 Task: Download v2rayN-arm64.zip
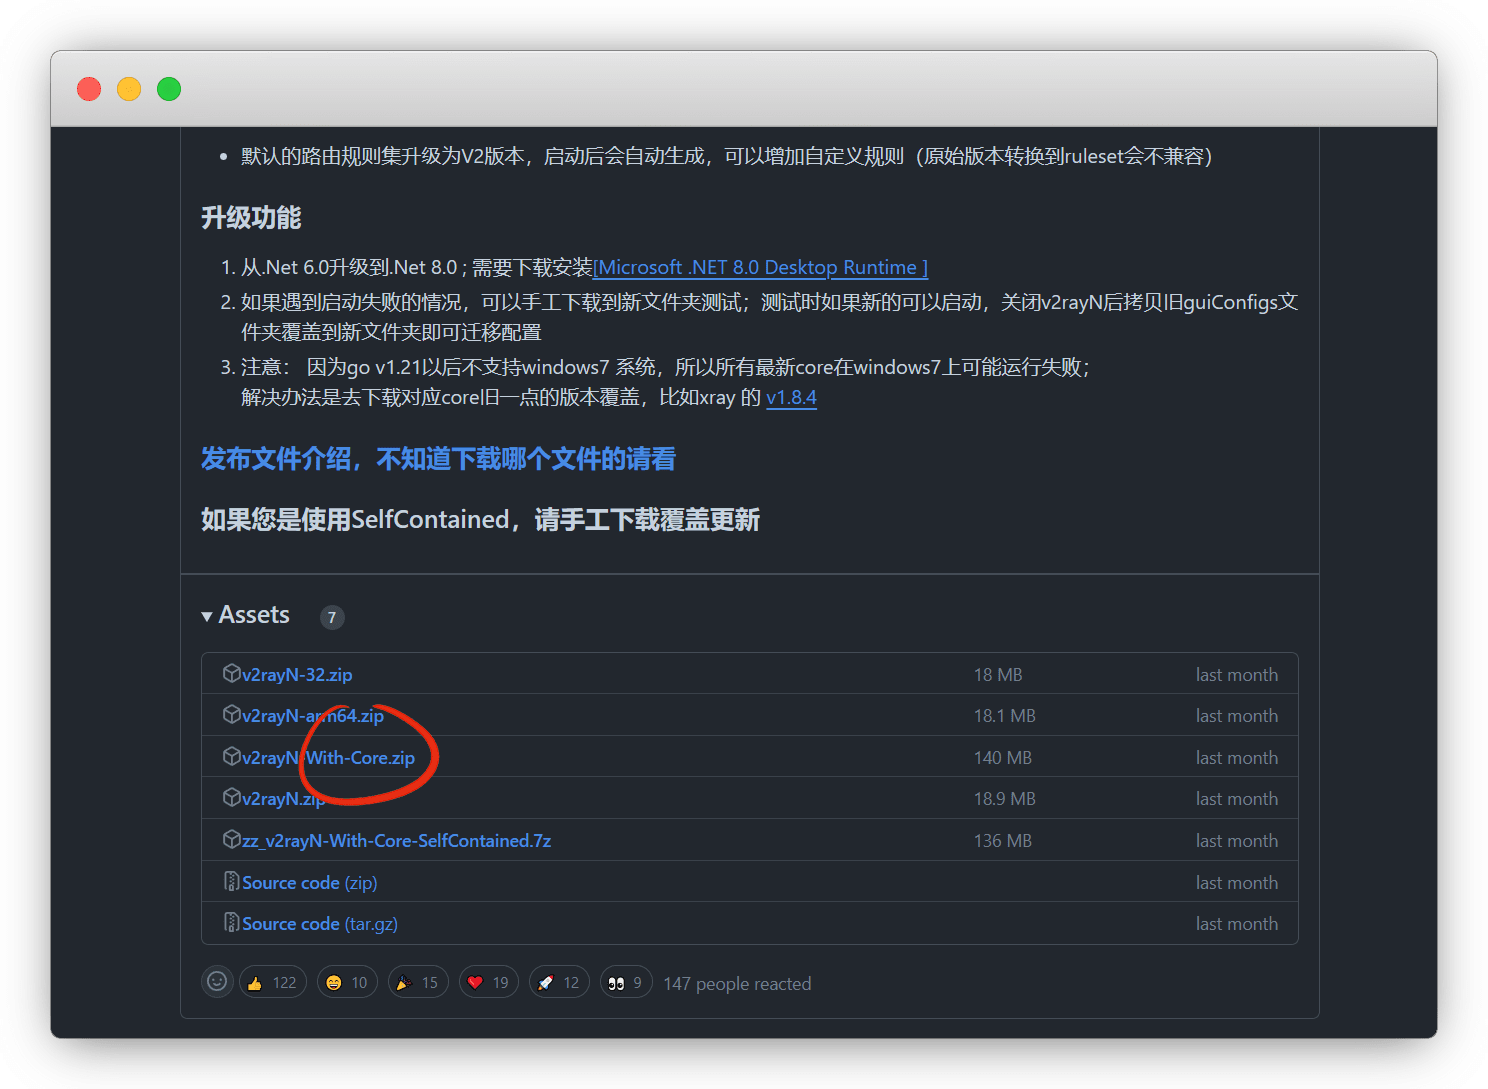[313, 716]
